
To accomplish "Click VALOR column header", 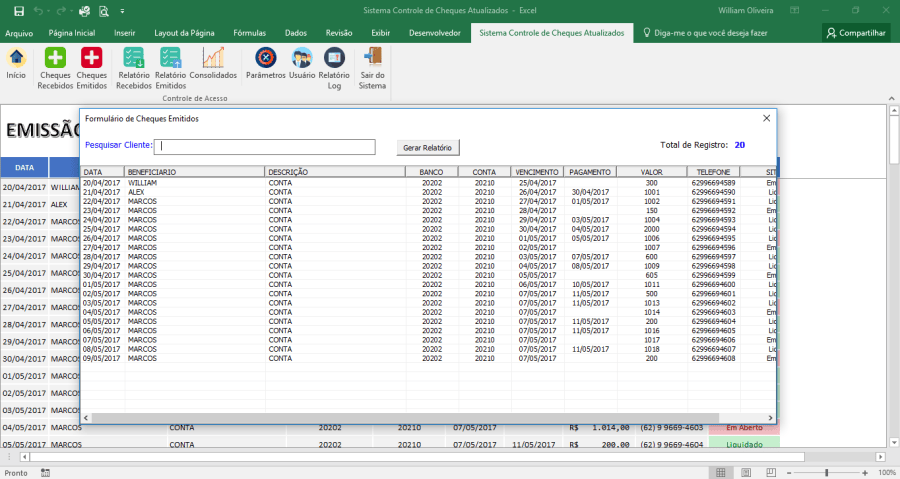I will click(652, 172).
